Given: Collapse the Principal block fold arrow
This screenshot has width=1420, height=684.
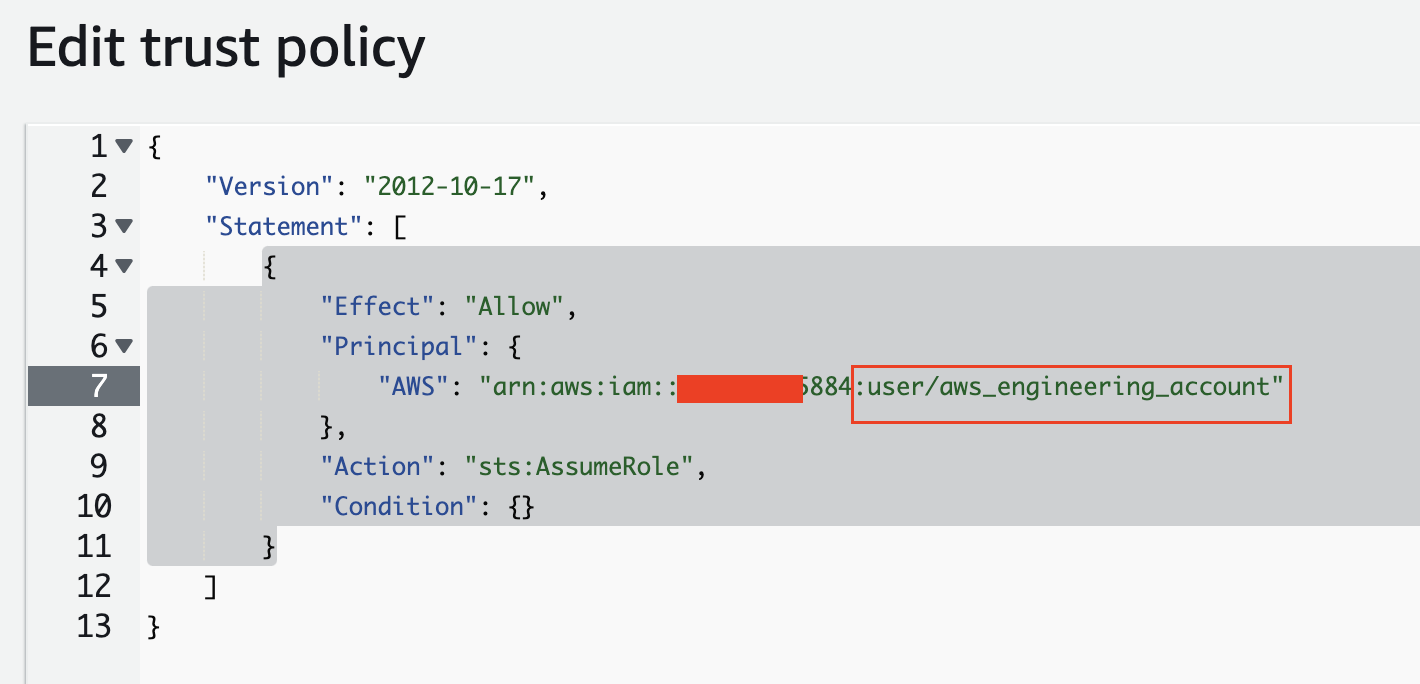Looking at the screenshot, I should tap(124, 346).
